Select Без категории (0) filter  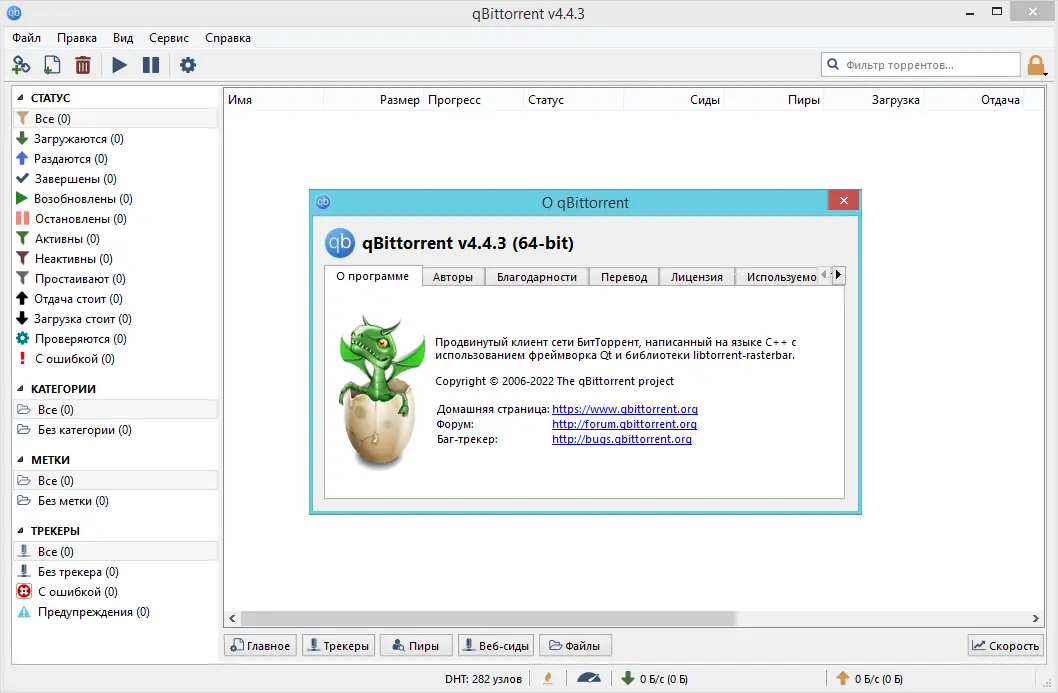[115, 430]
